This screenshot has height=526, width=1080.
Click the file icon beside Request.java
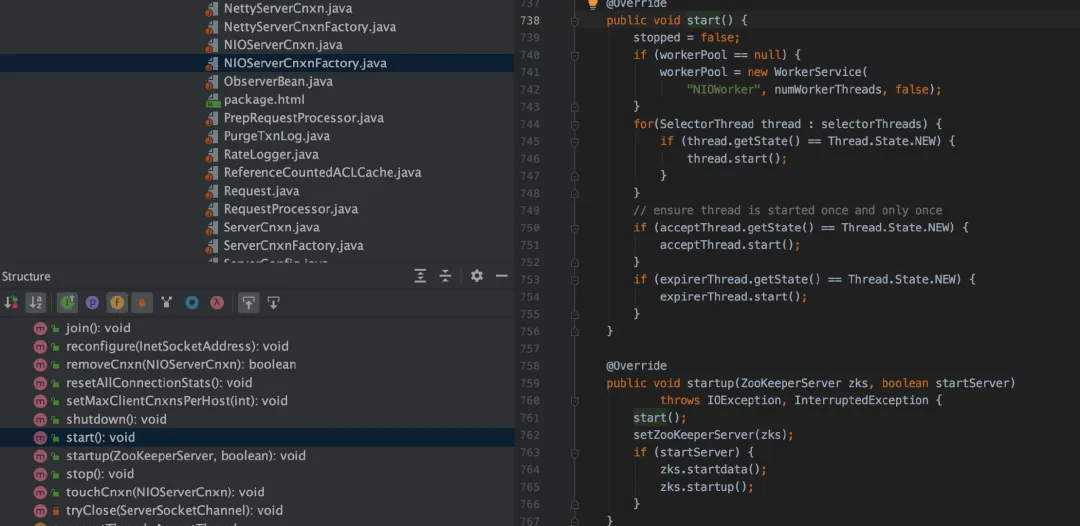click(x=212, y=191)
